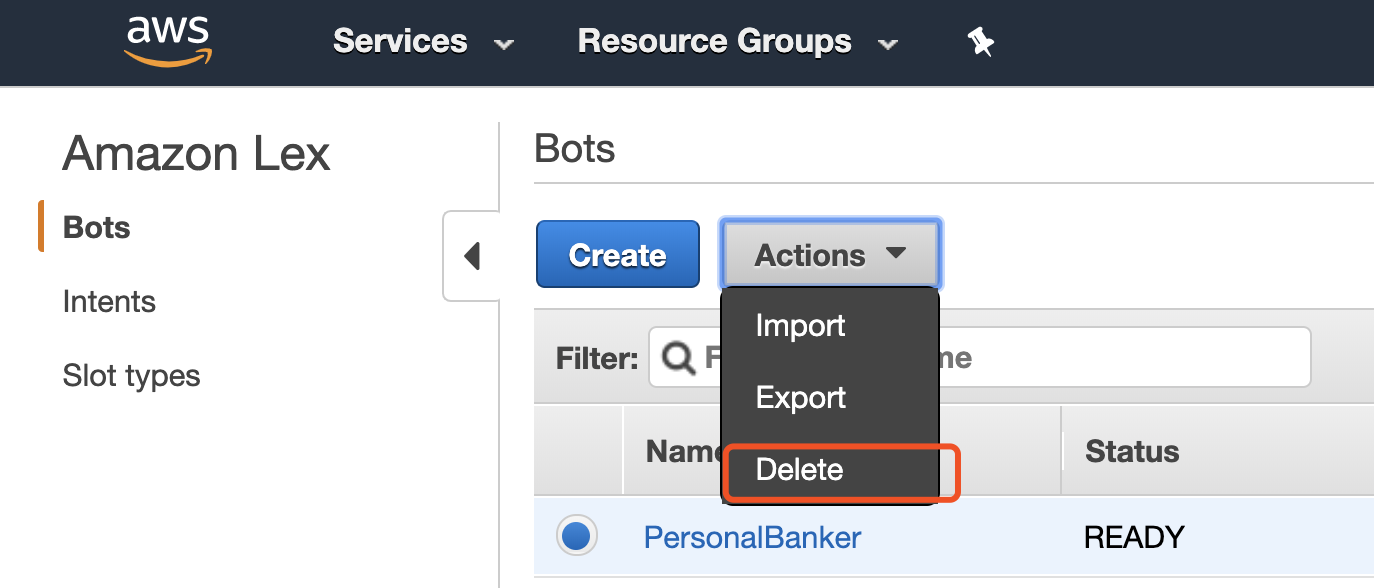Collapse the sidebar with the arrow handle
Screen dimensions: 1374x588
pos(472,256)
